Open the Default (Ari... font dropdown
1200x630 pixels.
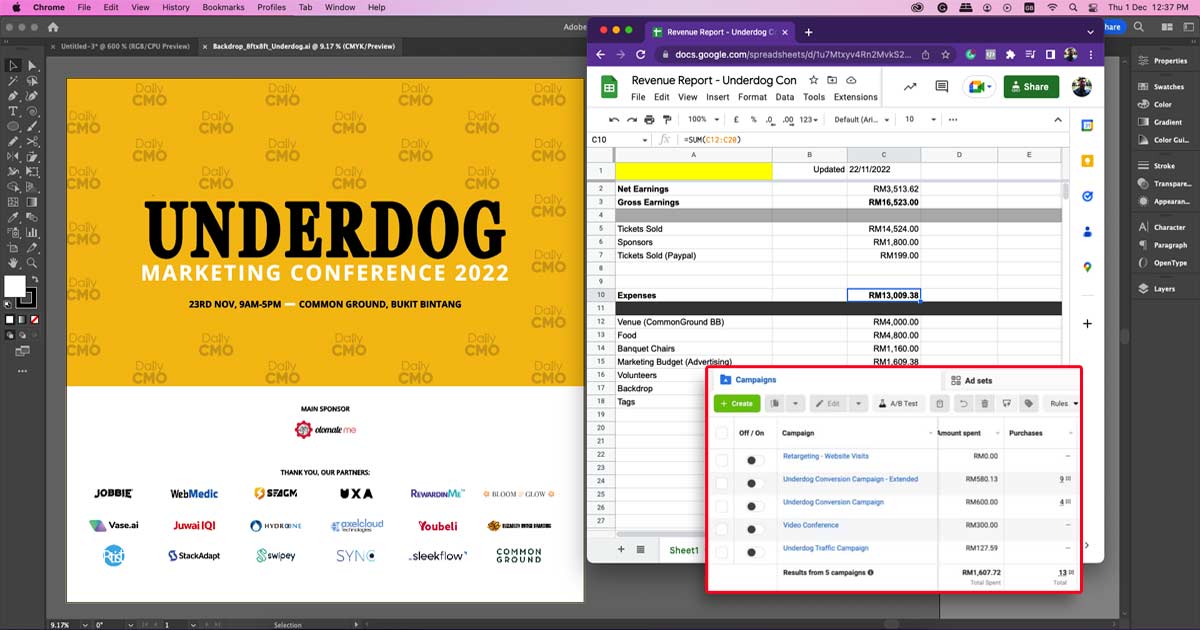pos(862,120)
